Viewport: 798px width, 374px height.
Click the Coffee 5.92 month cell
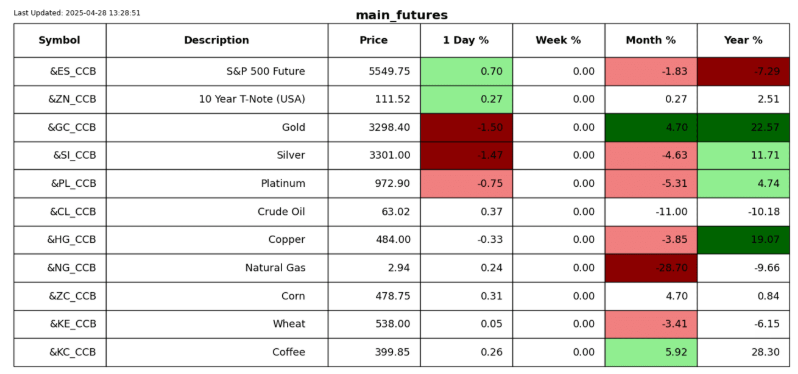tap(651, 352)
